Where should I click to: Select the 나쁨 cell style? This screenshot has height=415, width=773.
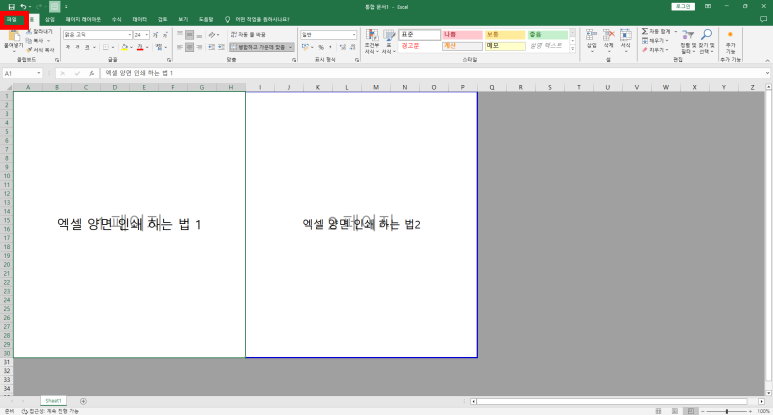(x=462, y=35)
